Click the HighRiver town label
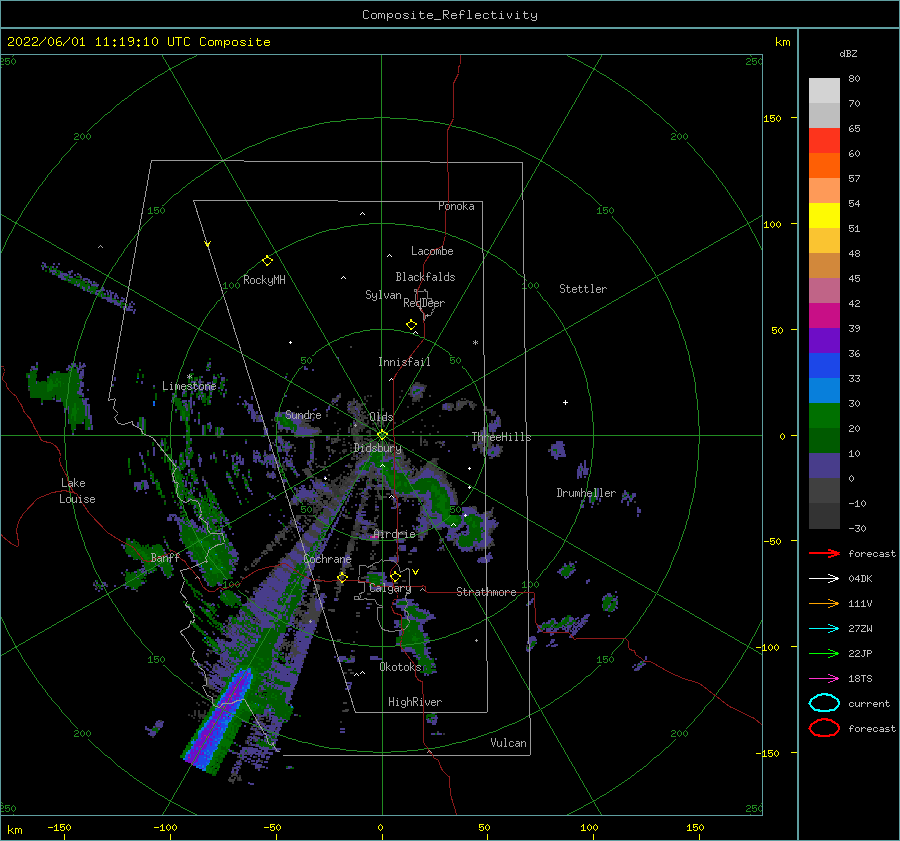This screenshot has height=841, width=900. point(415,702)
